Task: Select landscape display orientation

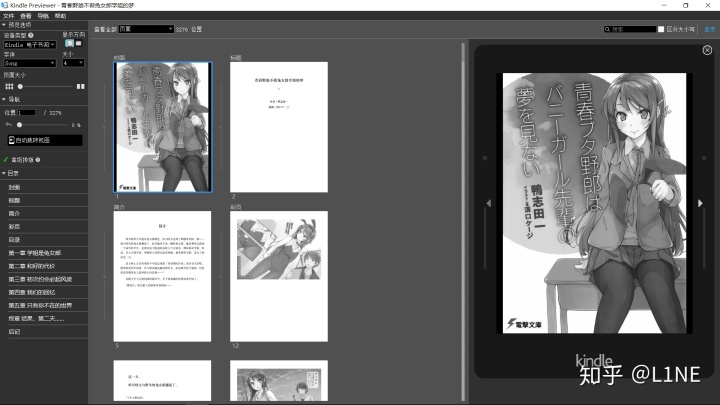Action: (x=79, y=43)
